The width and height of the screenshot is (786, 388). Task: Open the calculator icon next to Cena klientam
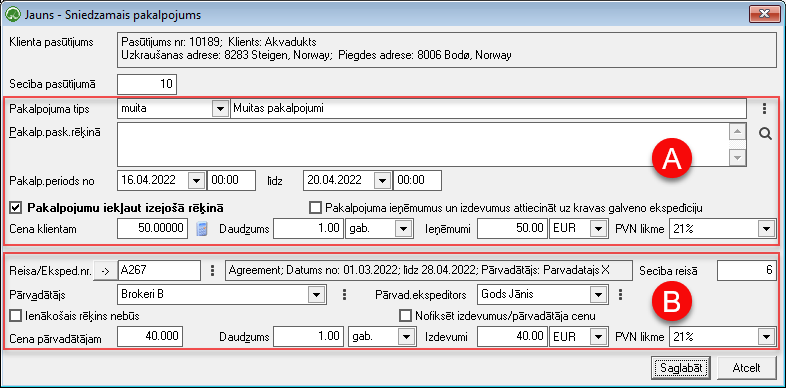click(202, 229)
